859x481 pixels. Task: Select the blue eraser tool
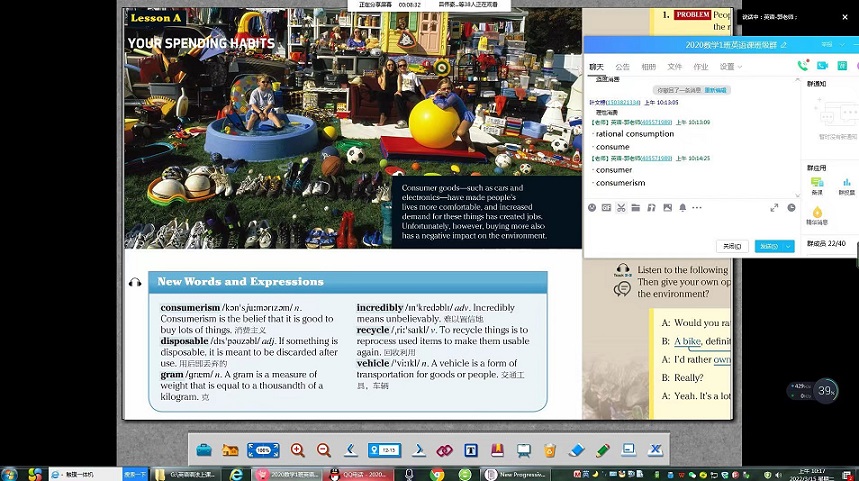click(x=577, y=450)
